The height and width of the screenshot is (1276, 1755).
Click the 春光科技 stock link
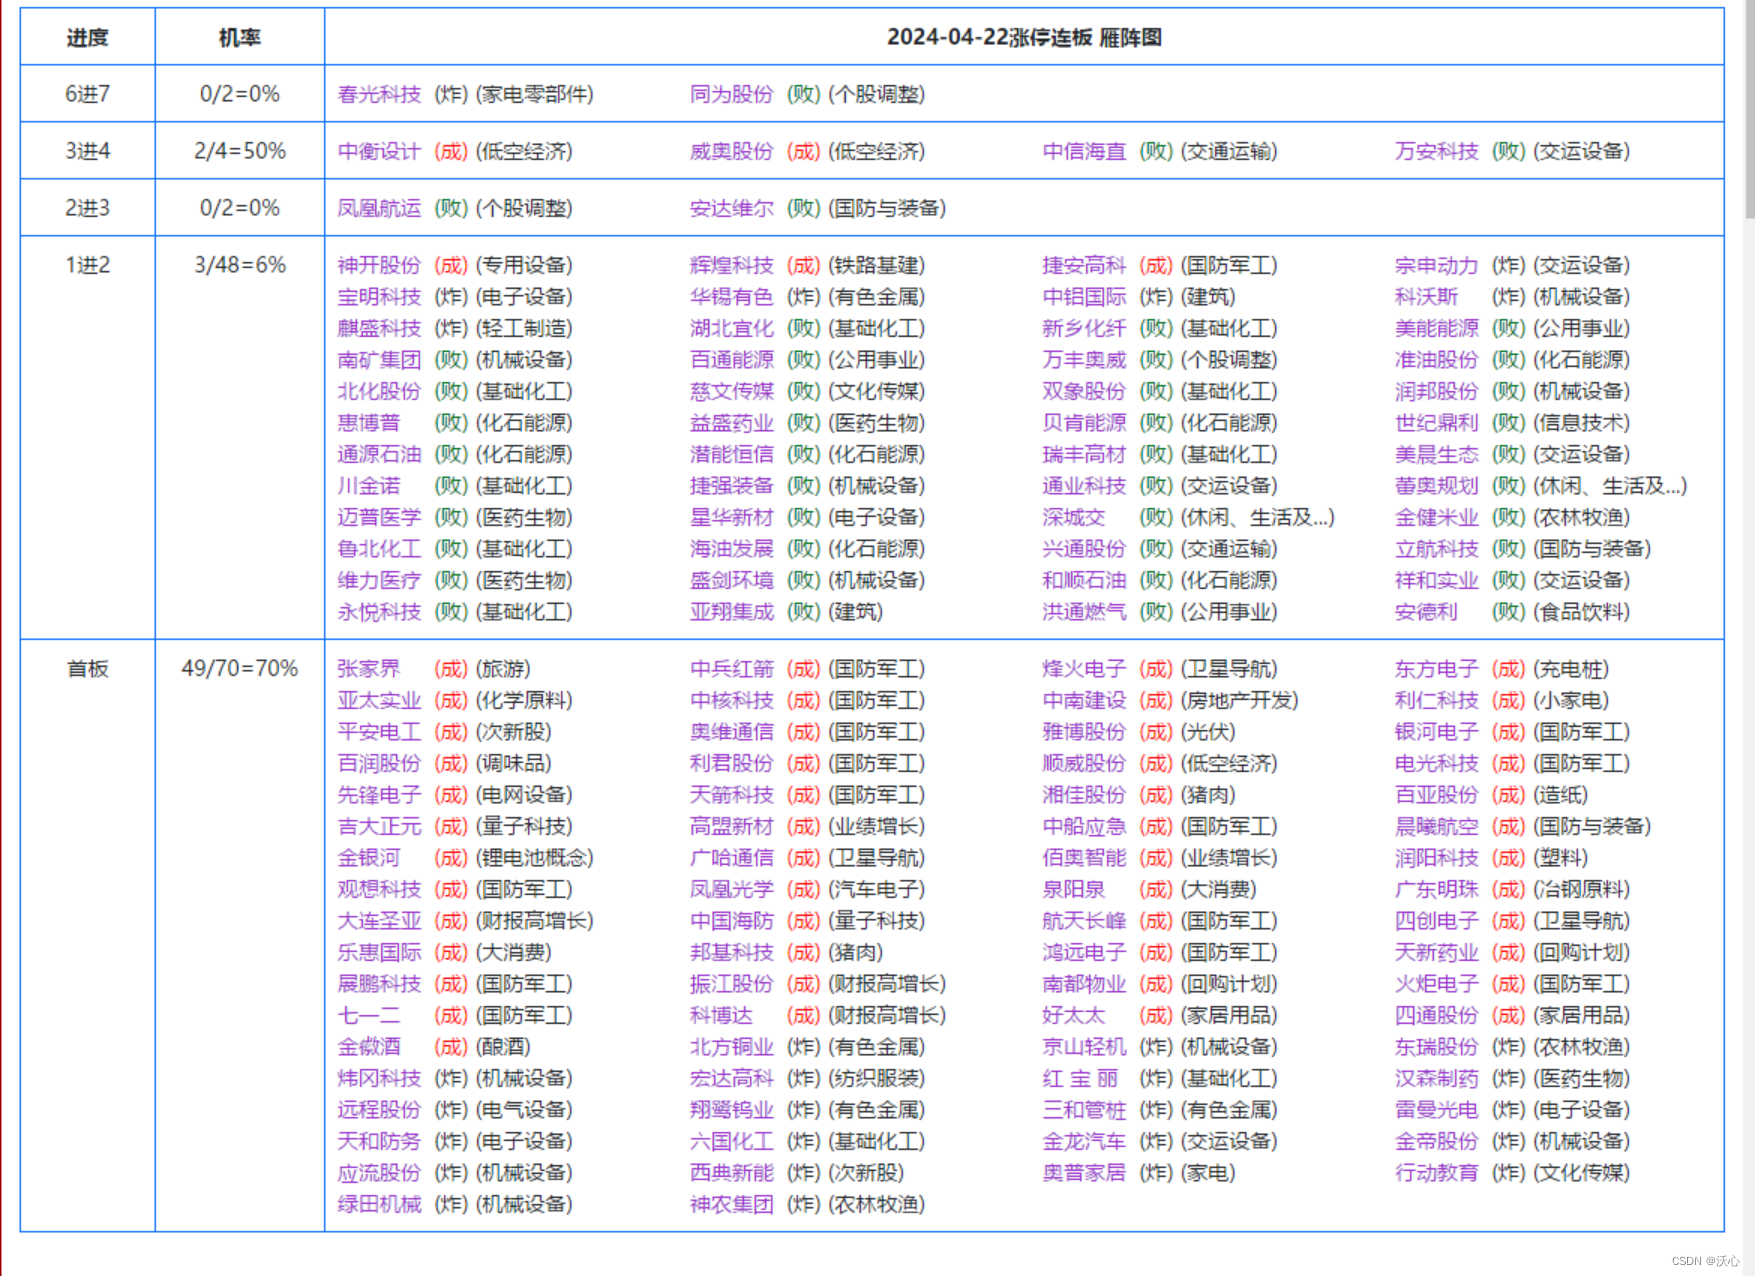pos(379,94)
